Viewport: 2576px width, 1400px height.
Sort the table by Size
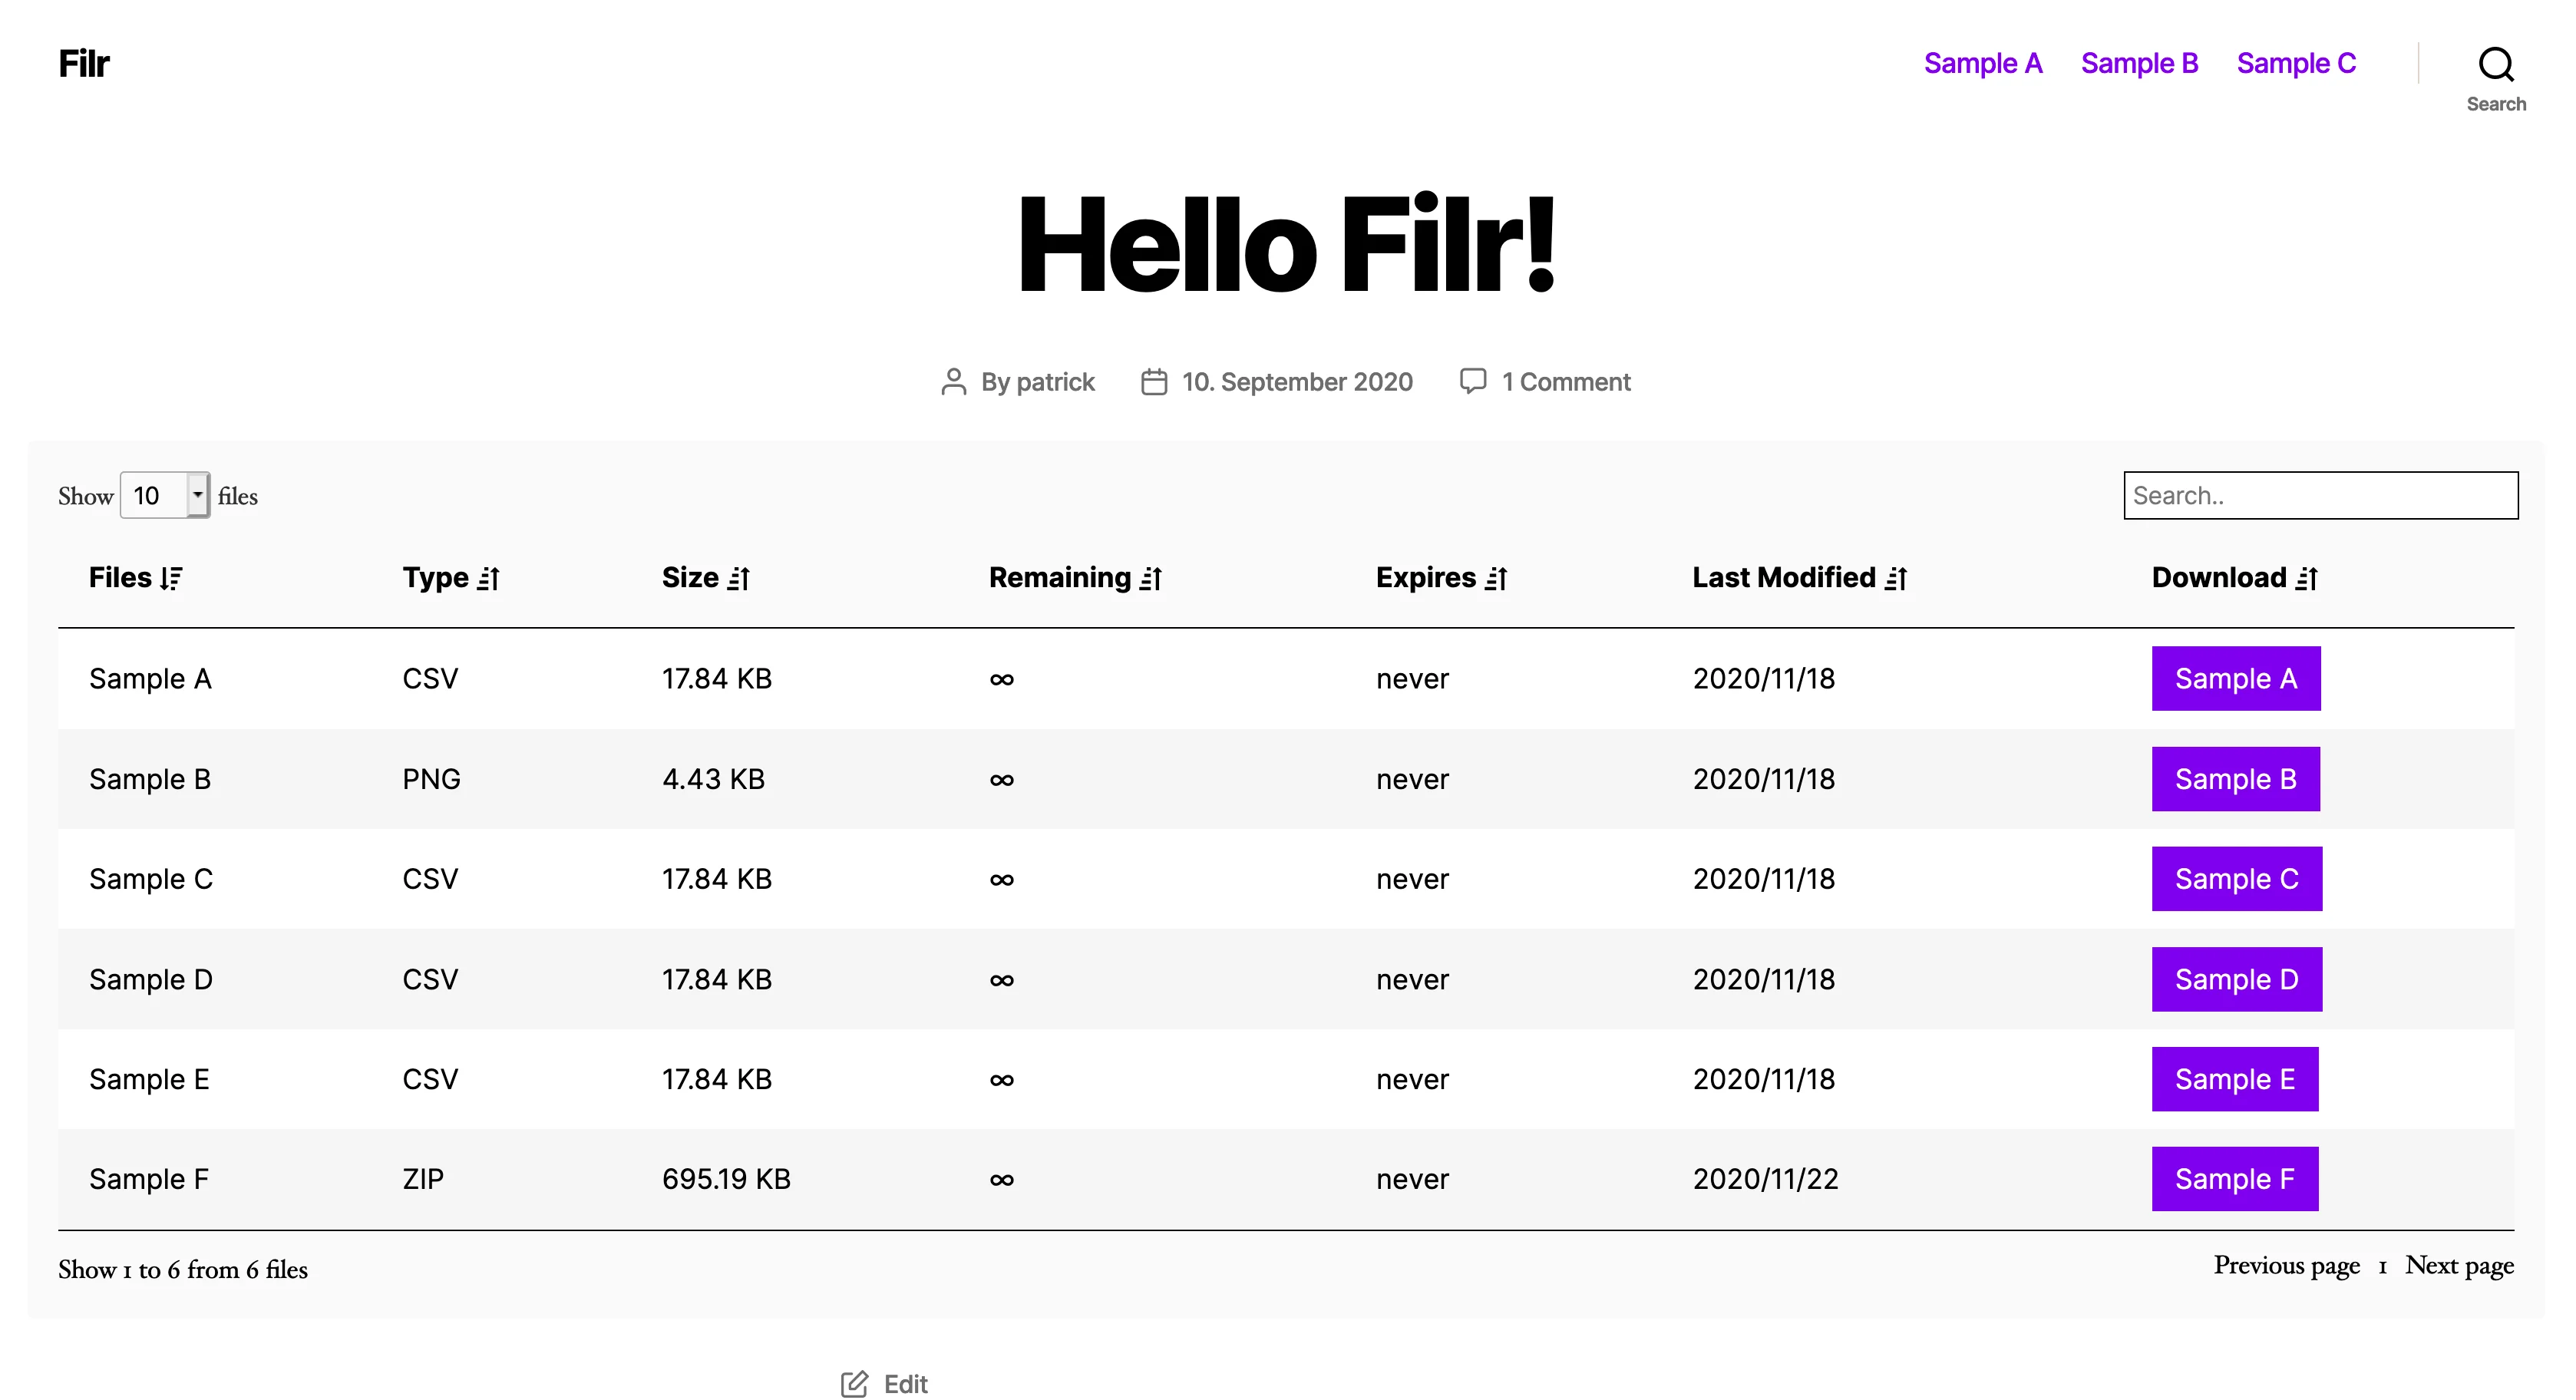738,577
